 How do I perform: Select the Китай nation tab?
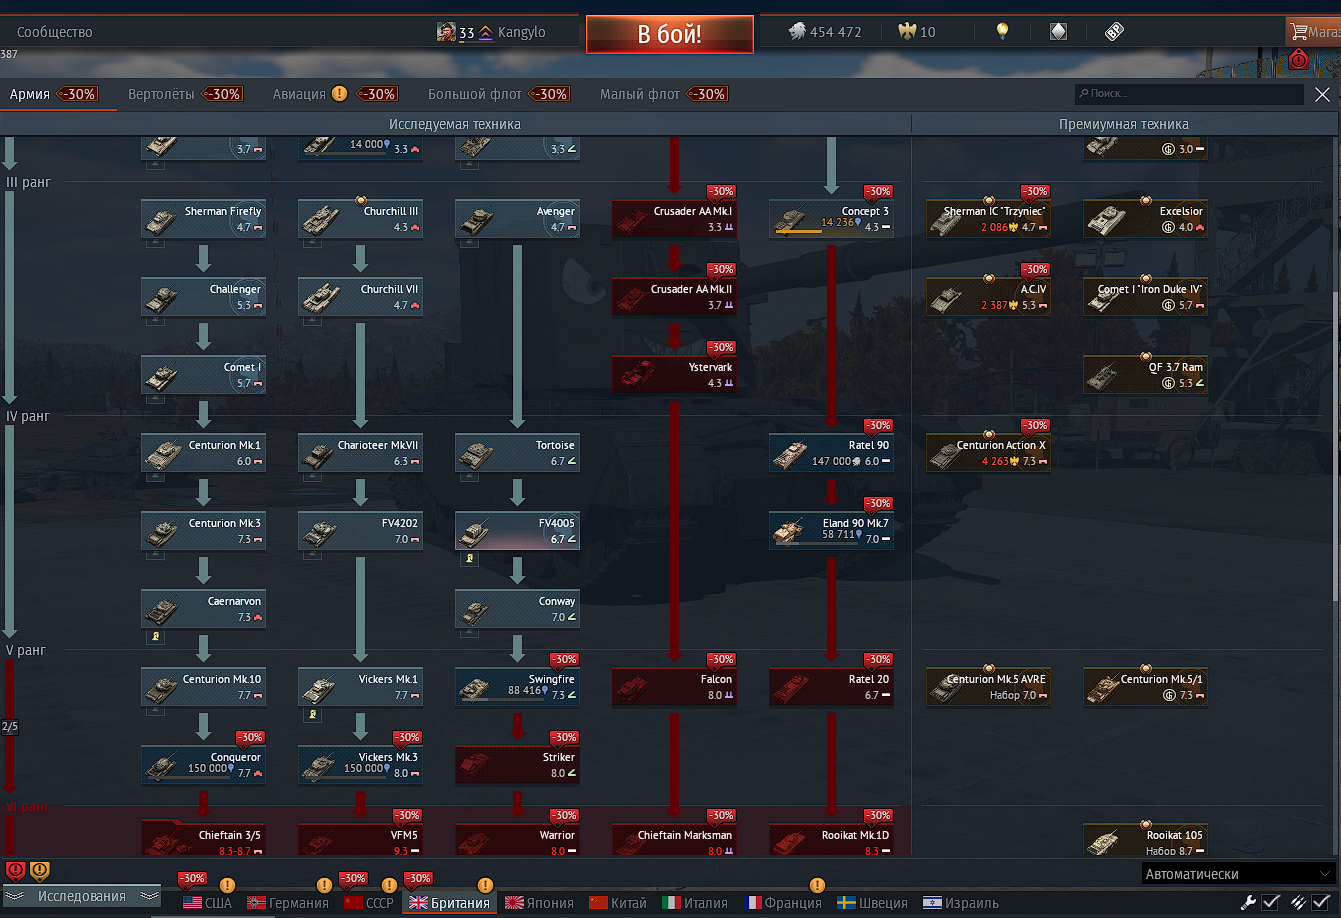[x=618, y=903]
